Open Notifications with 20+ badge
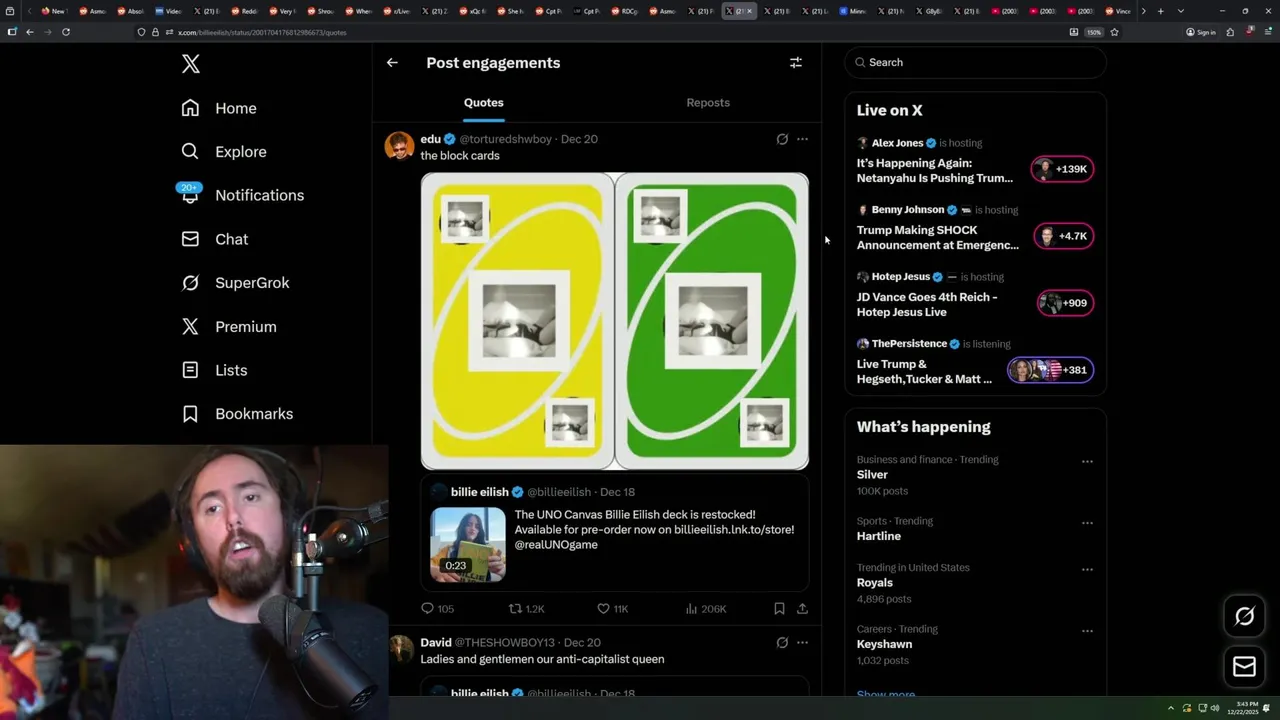 242,195
